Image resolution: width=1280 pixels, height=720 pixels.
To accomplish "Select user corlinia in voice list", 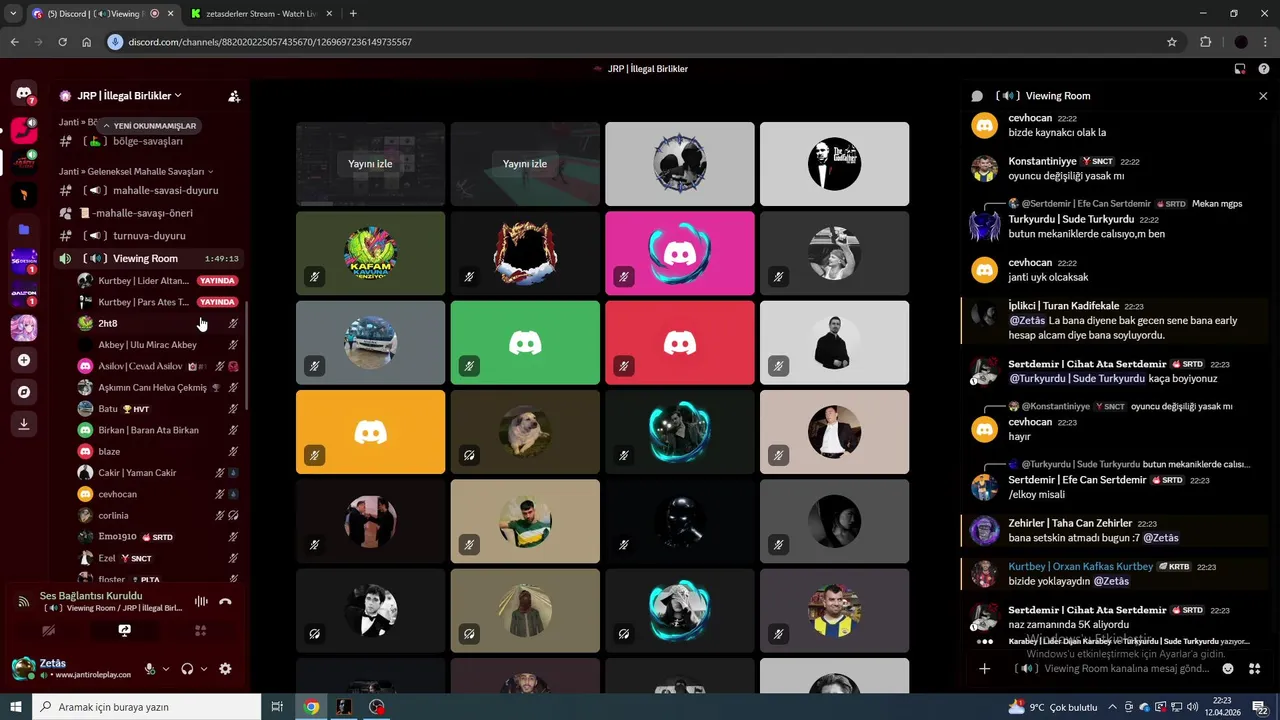I will [158, 516].
